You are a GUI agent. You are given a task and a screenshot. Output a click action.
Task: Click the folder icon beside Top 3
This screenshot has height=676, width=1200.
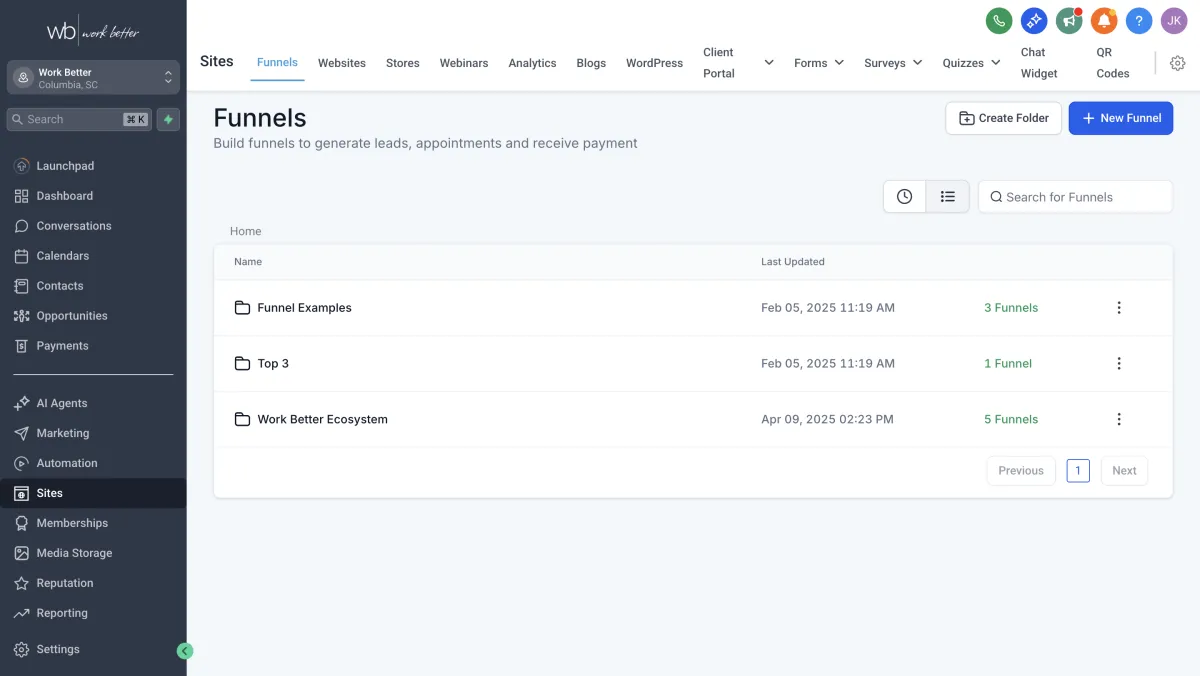242,364
